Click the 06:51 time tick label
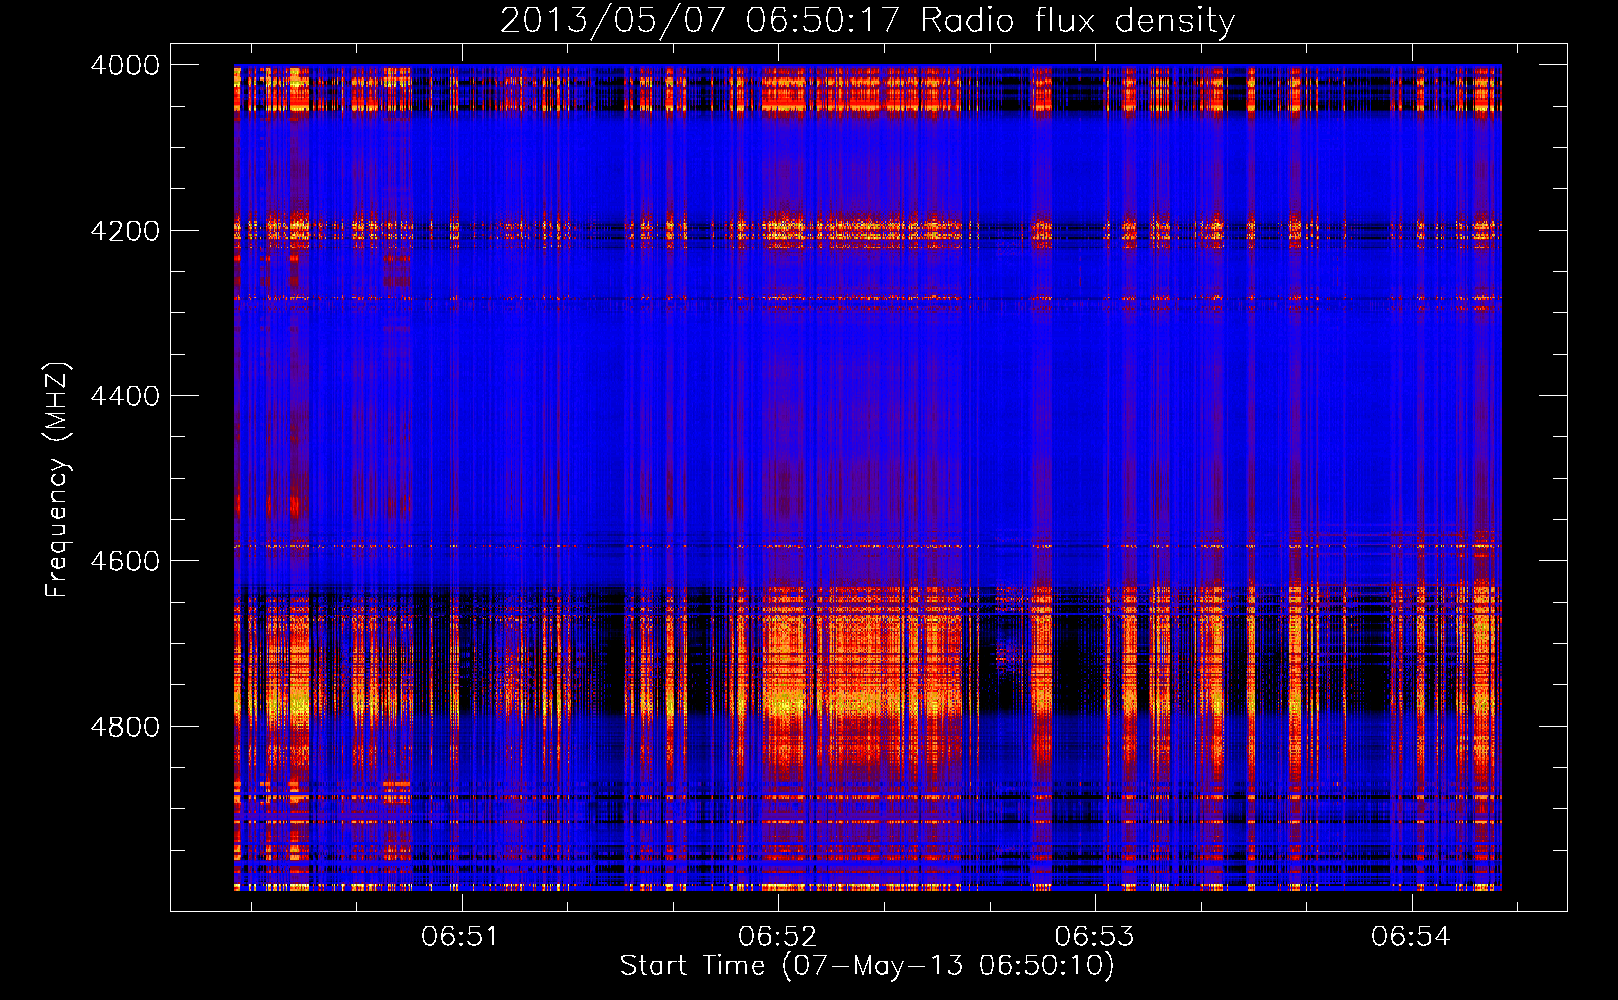 tap(460, 936)
